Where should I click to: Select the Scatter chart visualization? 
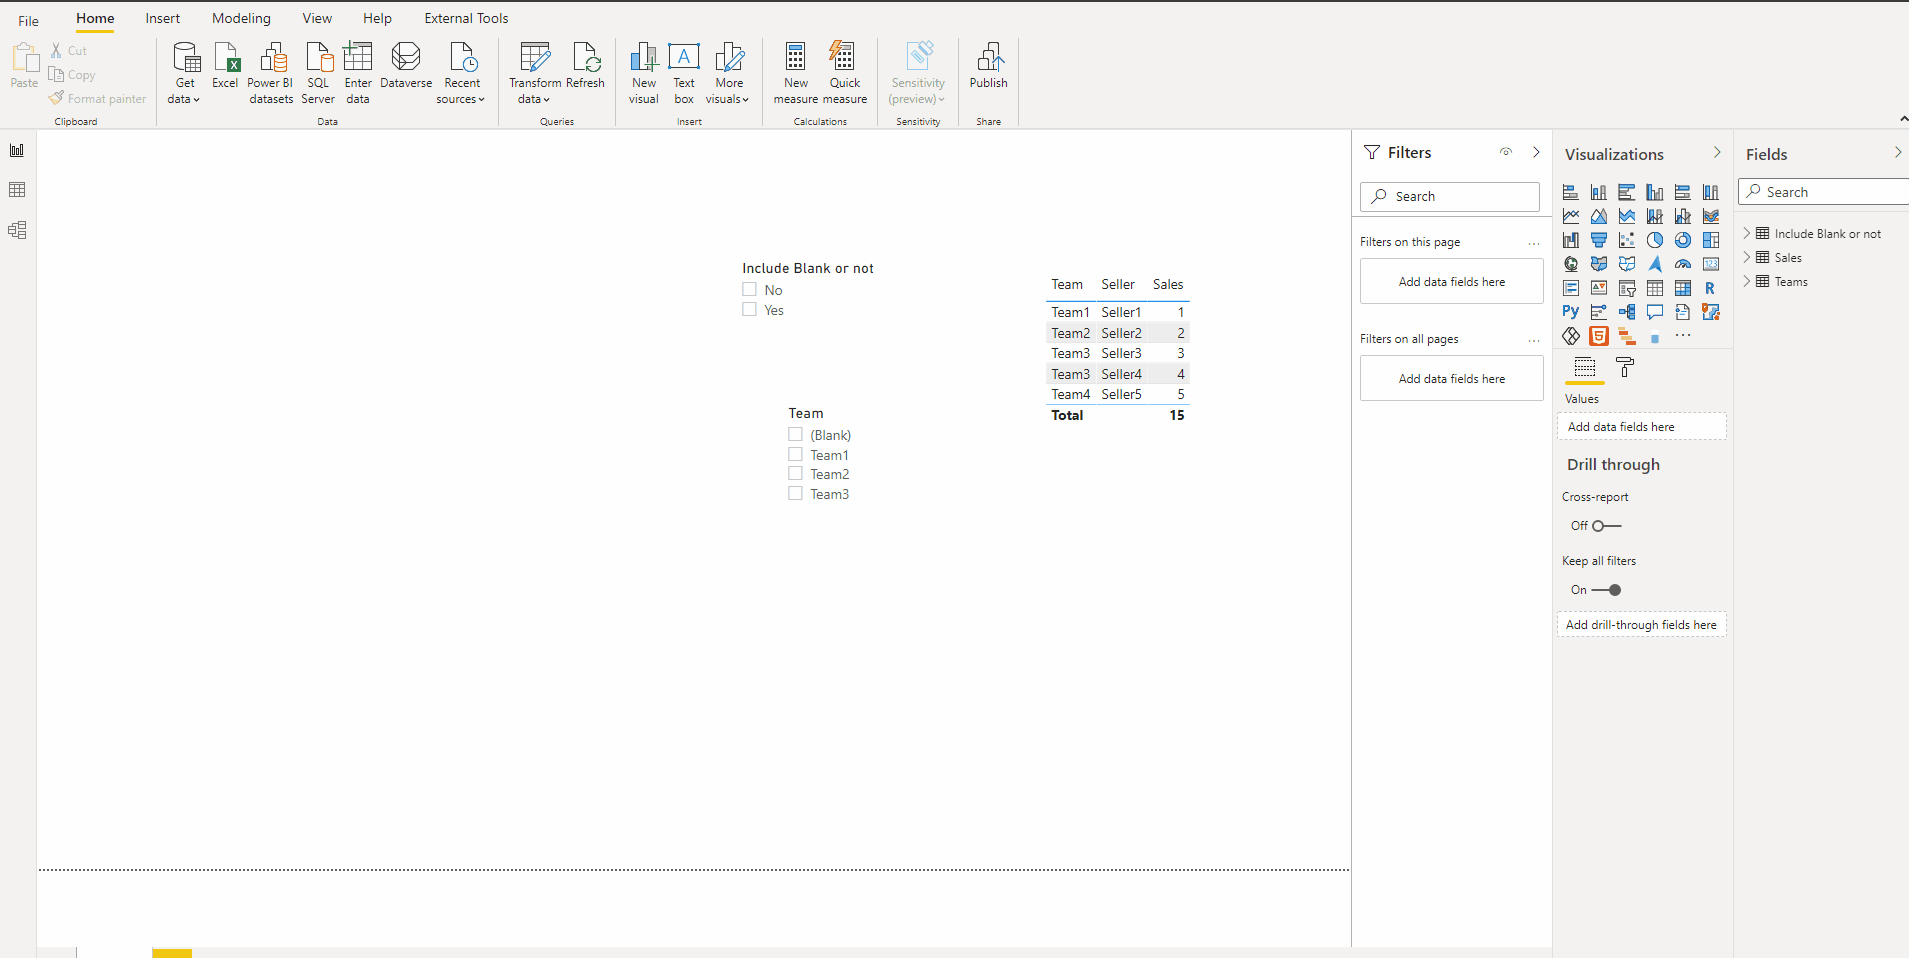1627,240
